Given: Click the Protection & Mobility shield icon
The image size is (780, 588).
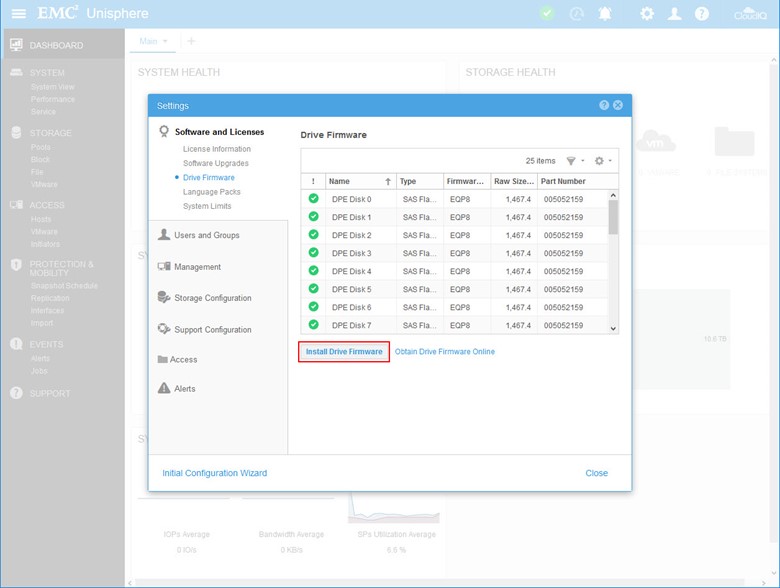Looking at the screenshot, I should tap(16, 265).
